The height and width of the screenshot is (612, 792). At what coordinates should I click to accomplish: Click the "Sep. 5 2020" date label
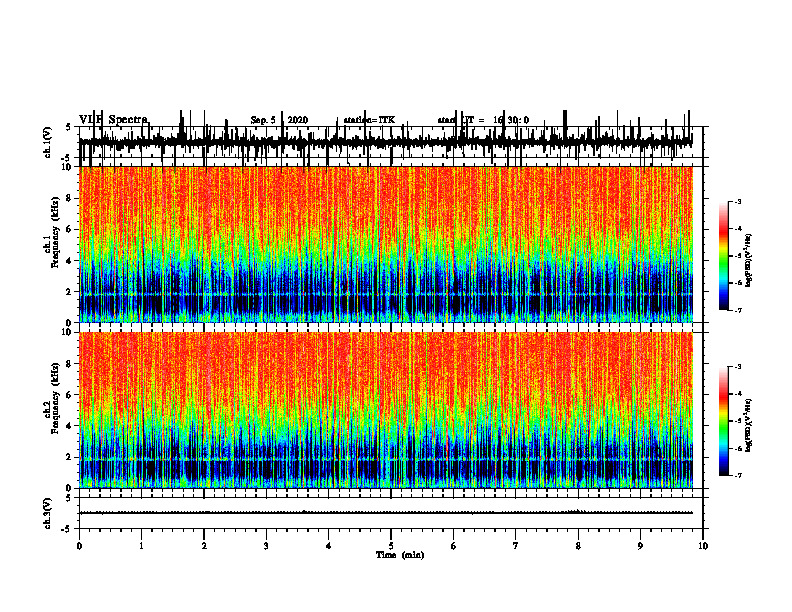tap(279, 120)
